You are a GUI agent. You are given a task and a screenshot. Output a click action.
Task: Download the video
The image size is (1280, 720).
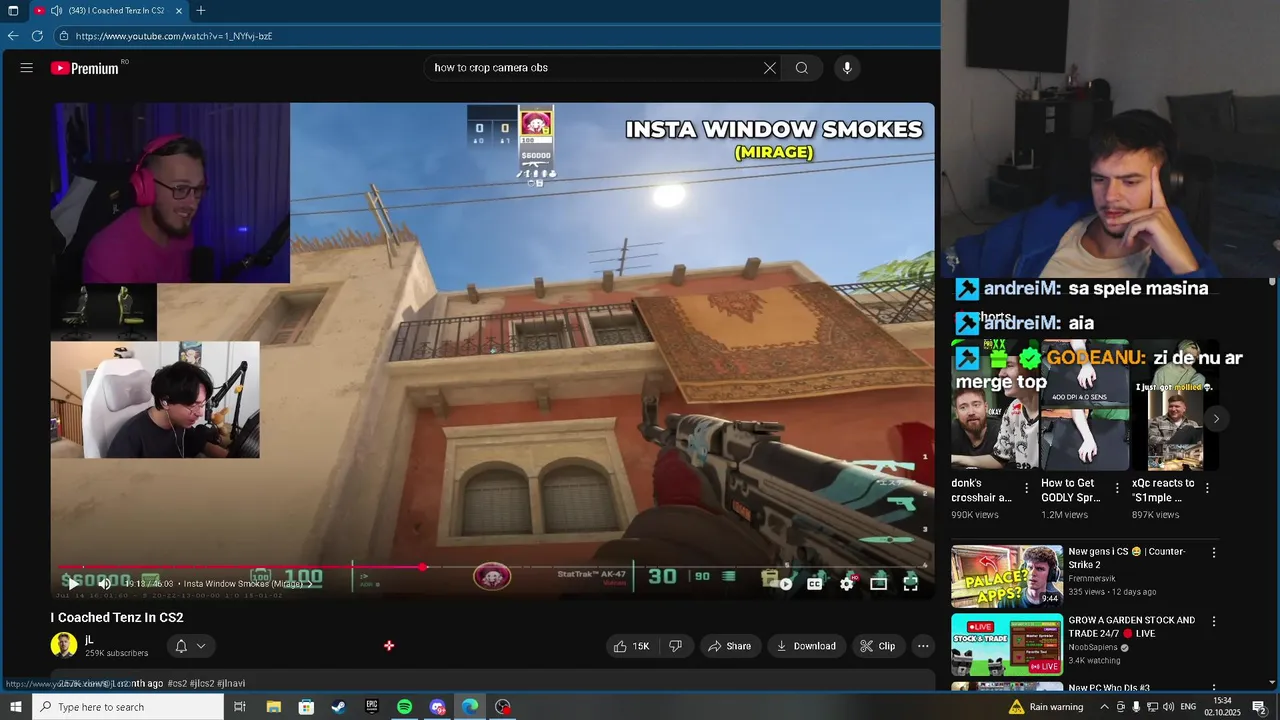point(806,646)
